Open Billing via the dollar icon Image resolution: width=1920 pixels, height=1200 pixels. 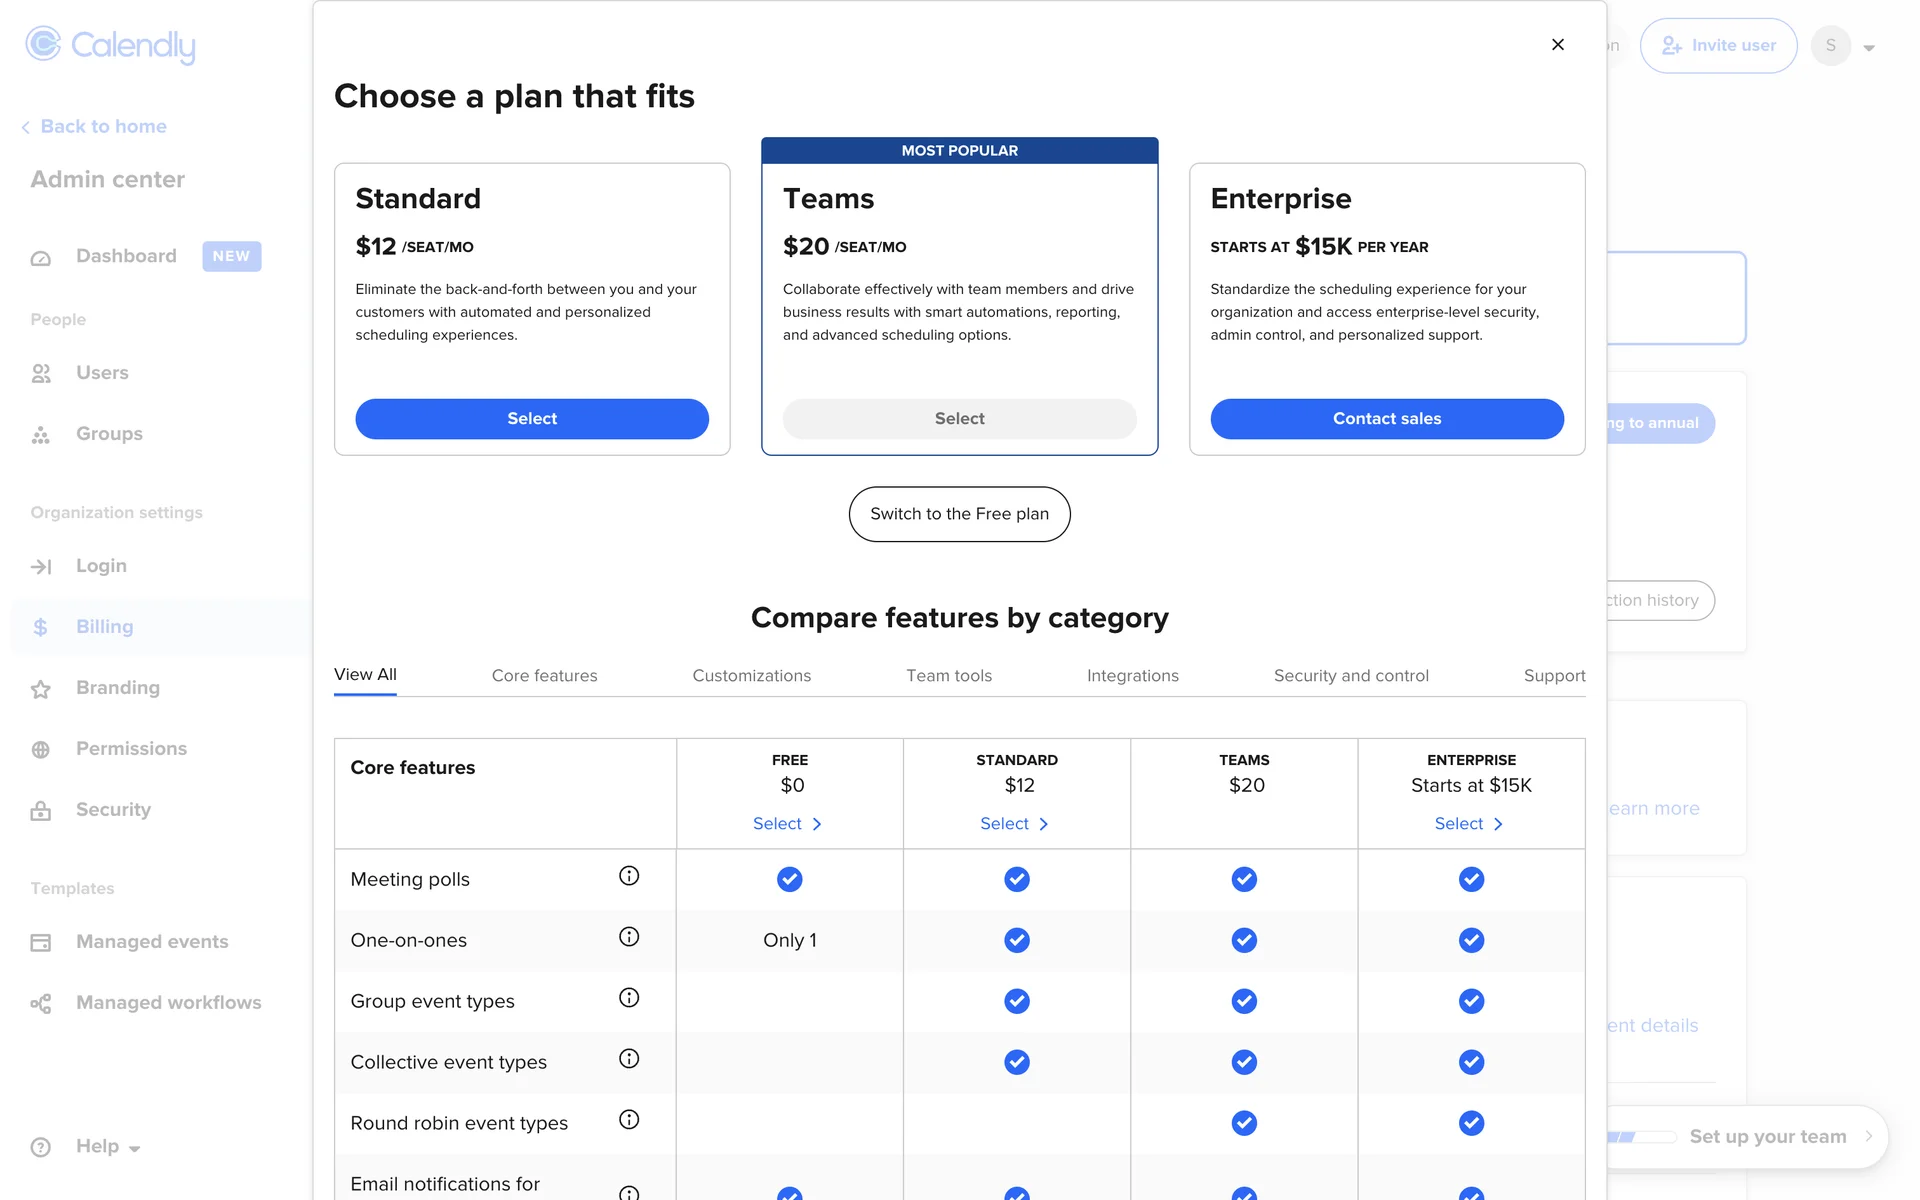pos(40,627)
